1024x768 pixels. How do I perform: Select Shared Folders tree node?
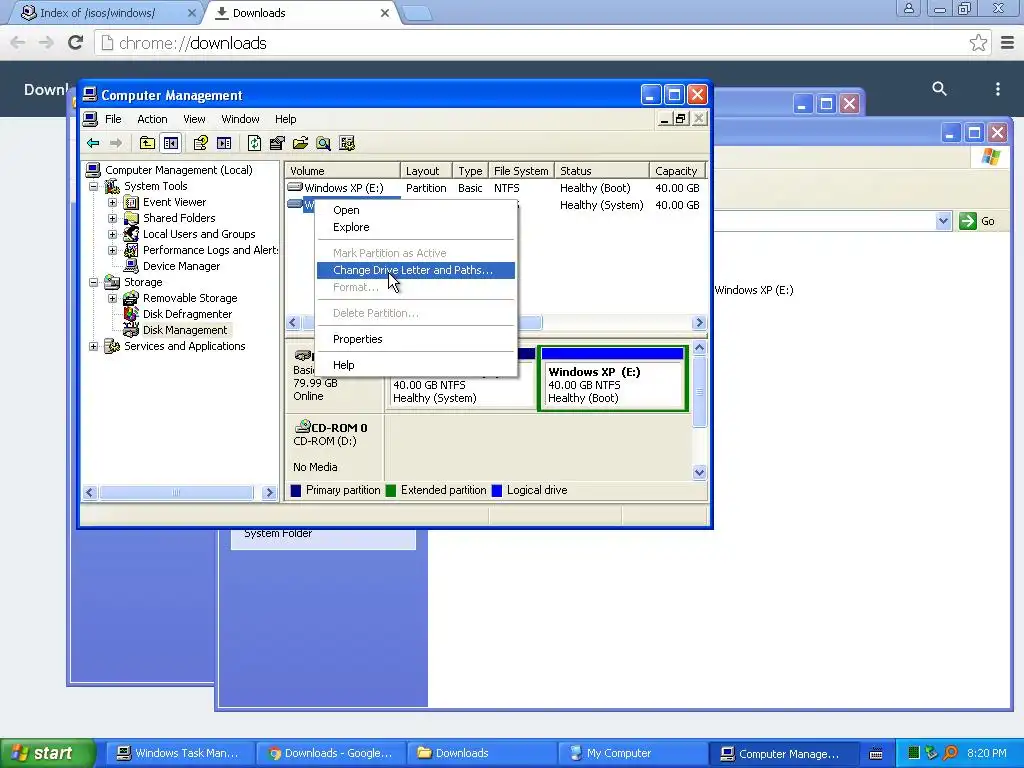(x=179, y=218)
